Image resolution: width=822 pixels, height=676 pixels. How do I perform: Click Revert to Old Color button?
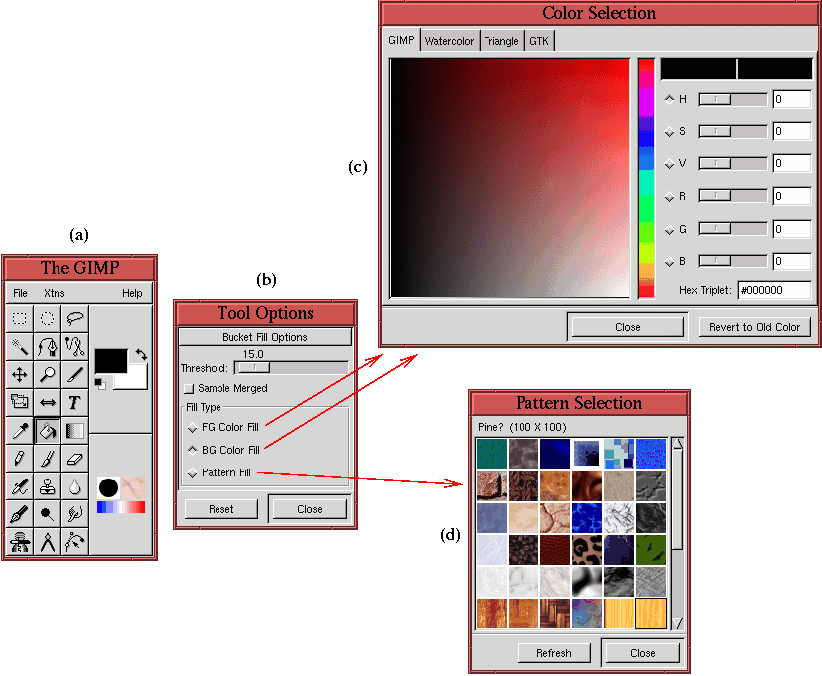tap(754, 327)
